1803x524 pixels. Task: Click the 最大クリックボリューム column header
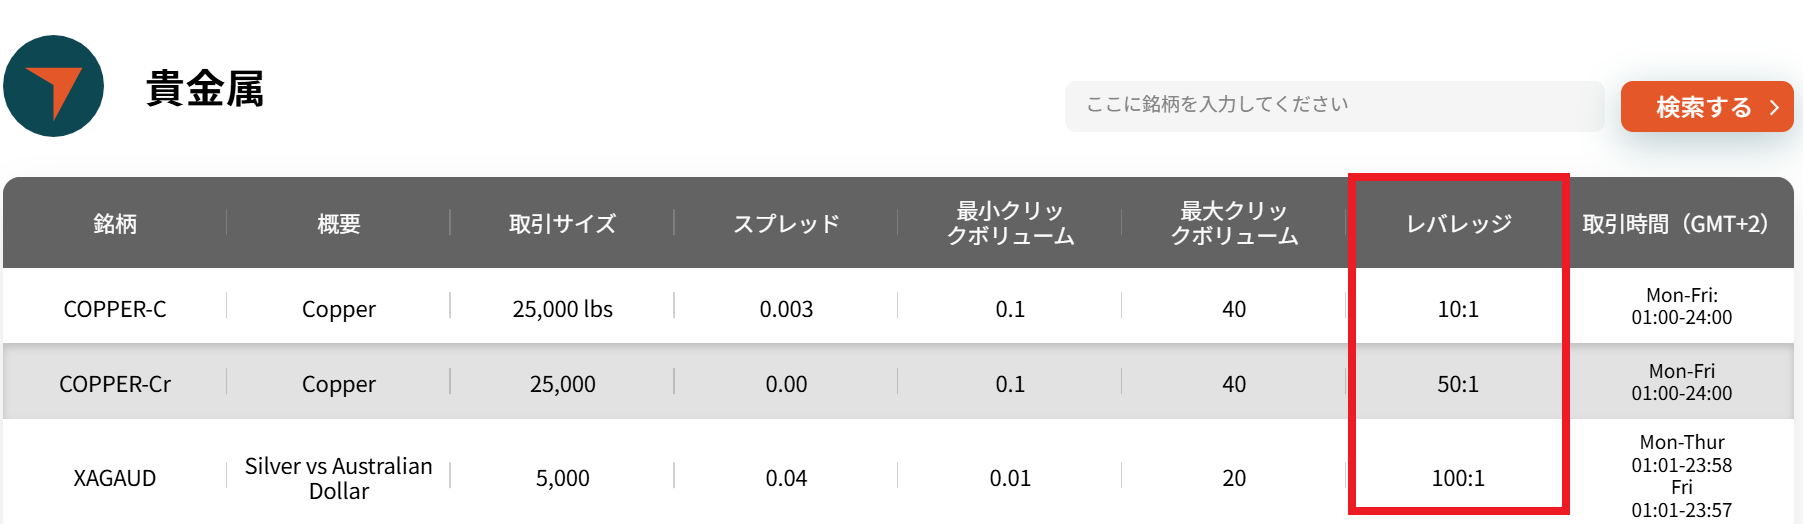click(x=1234, y=224)
